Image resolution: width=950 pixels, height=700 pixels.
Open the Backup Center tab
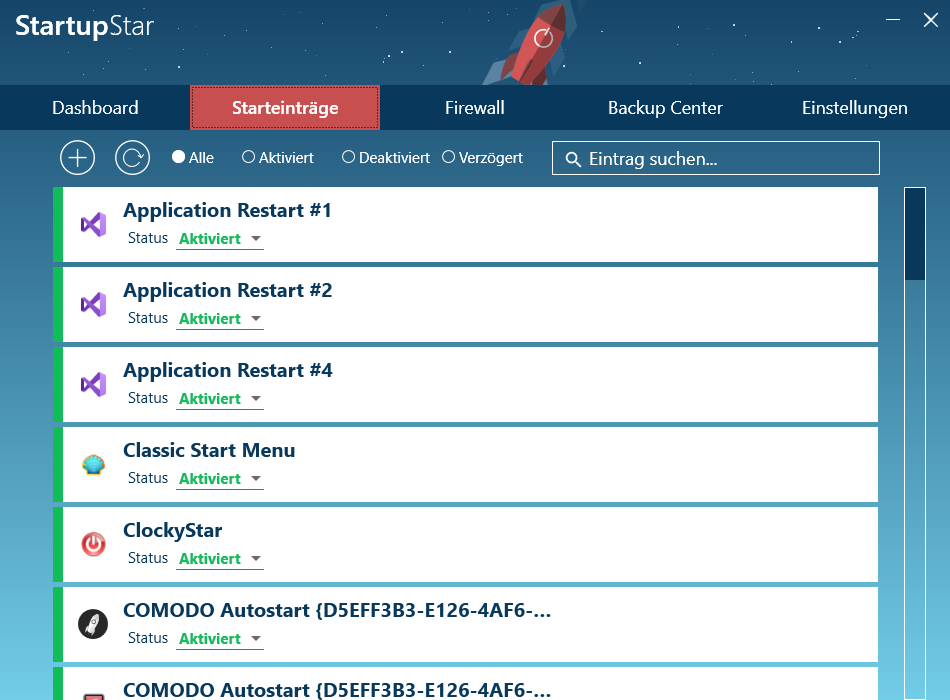pyautogui.click(x=665, y=108)
